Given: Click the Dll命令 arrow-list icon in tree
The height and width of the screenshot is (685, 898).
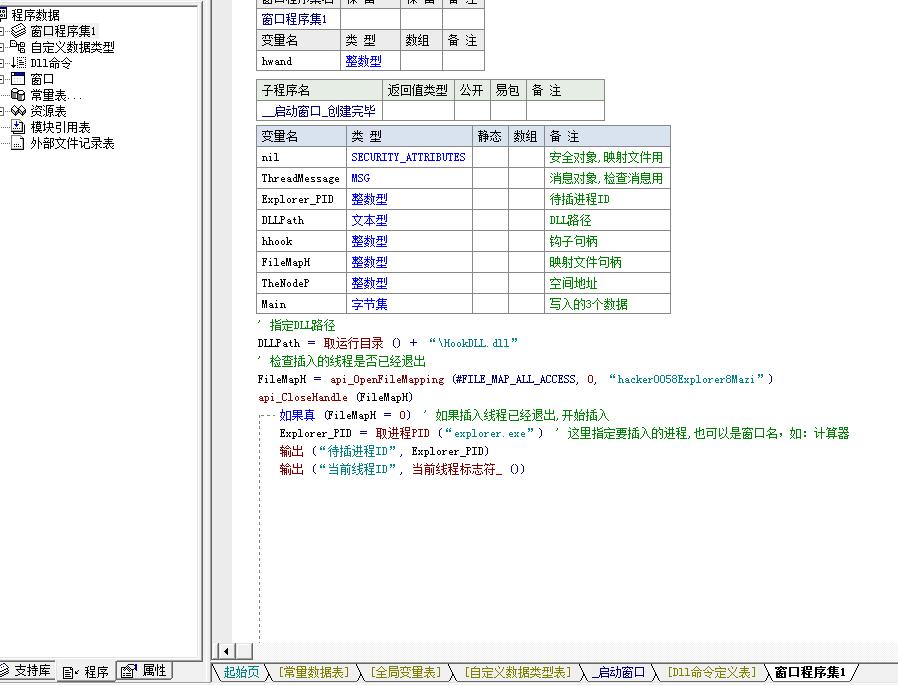Looking at the screenshot, I should tap(18, 62).
